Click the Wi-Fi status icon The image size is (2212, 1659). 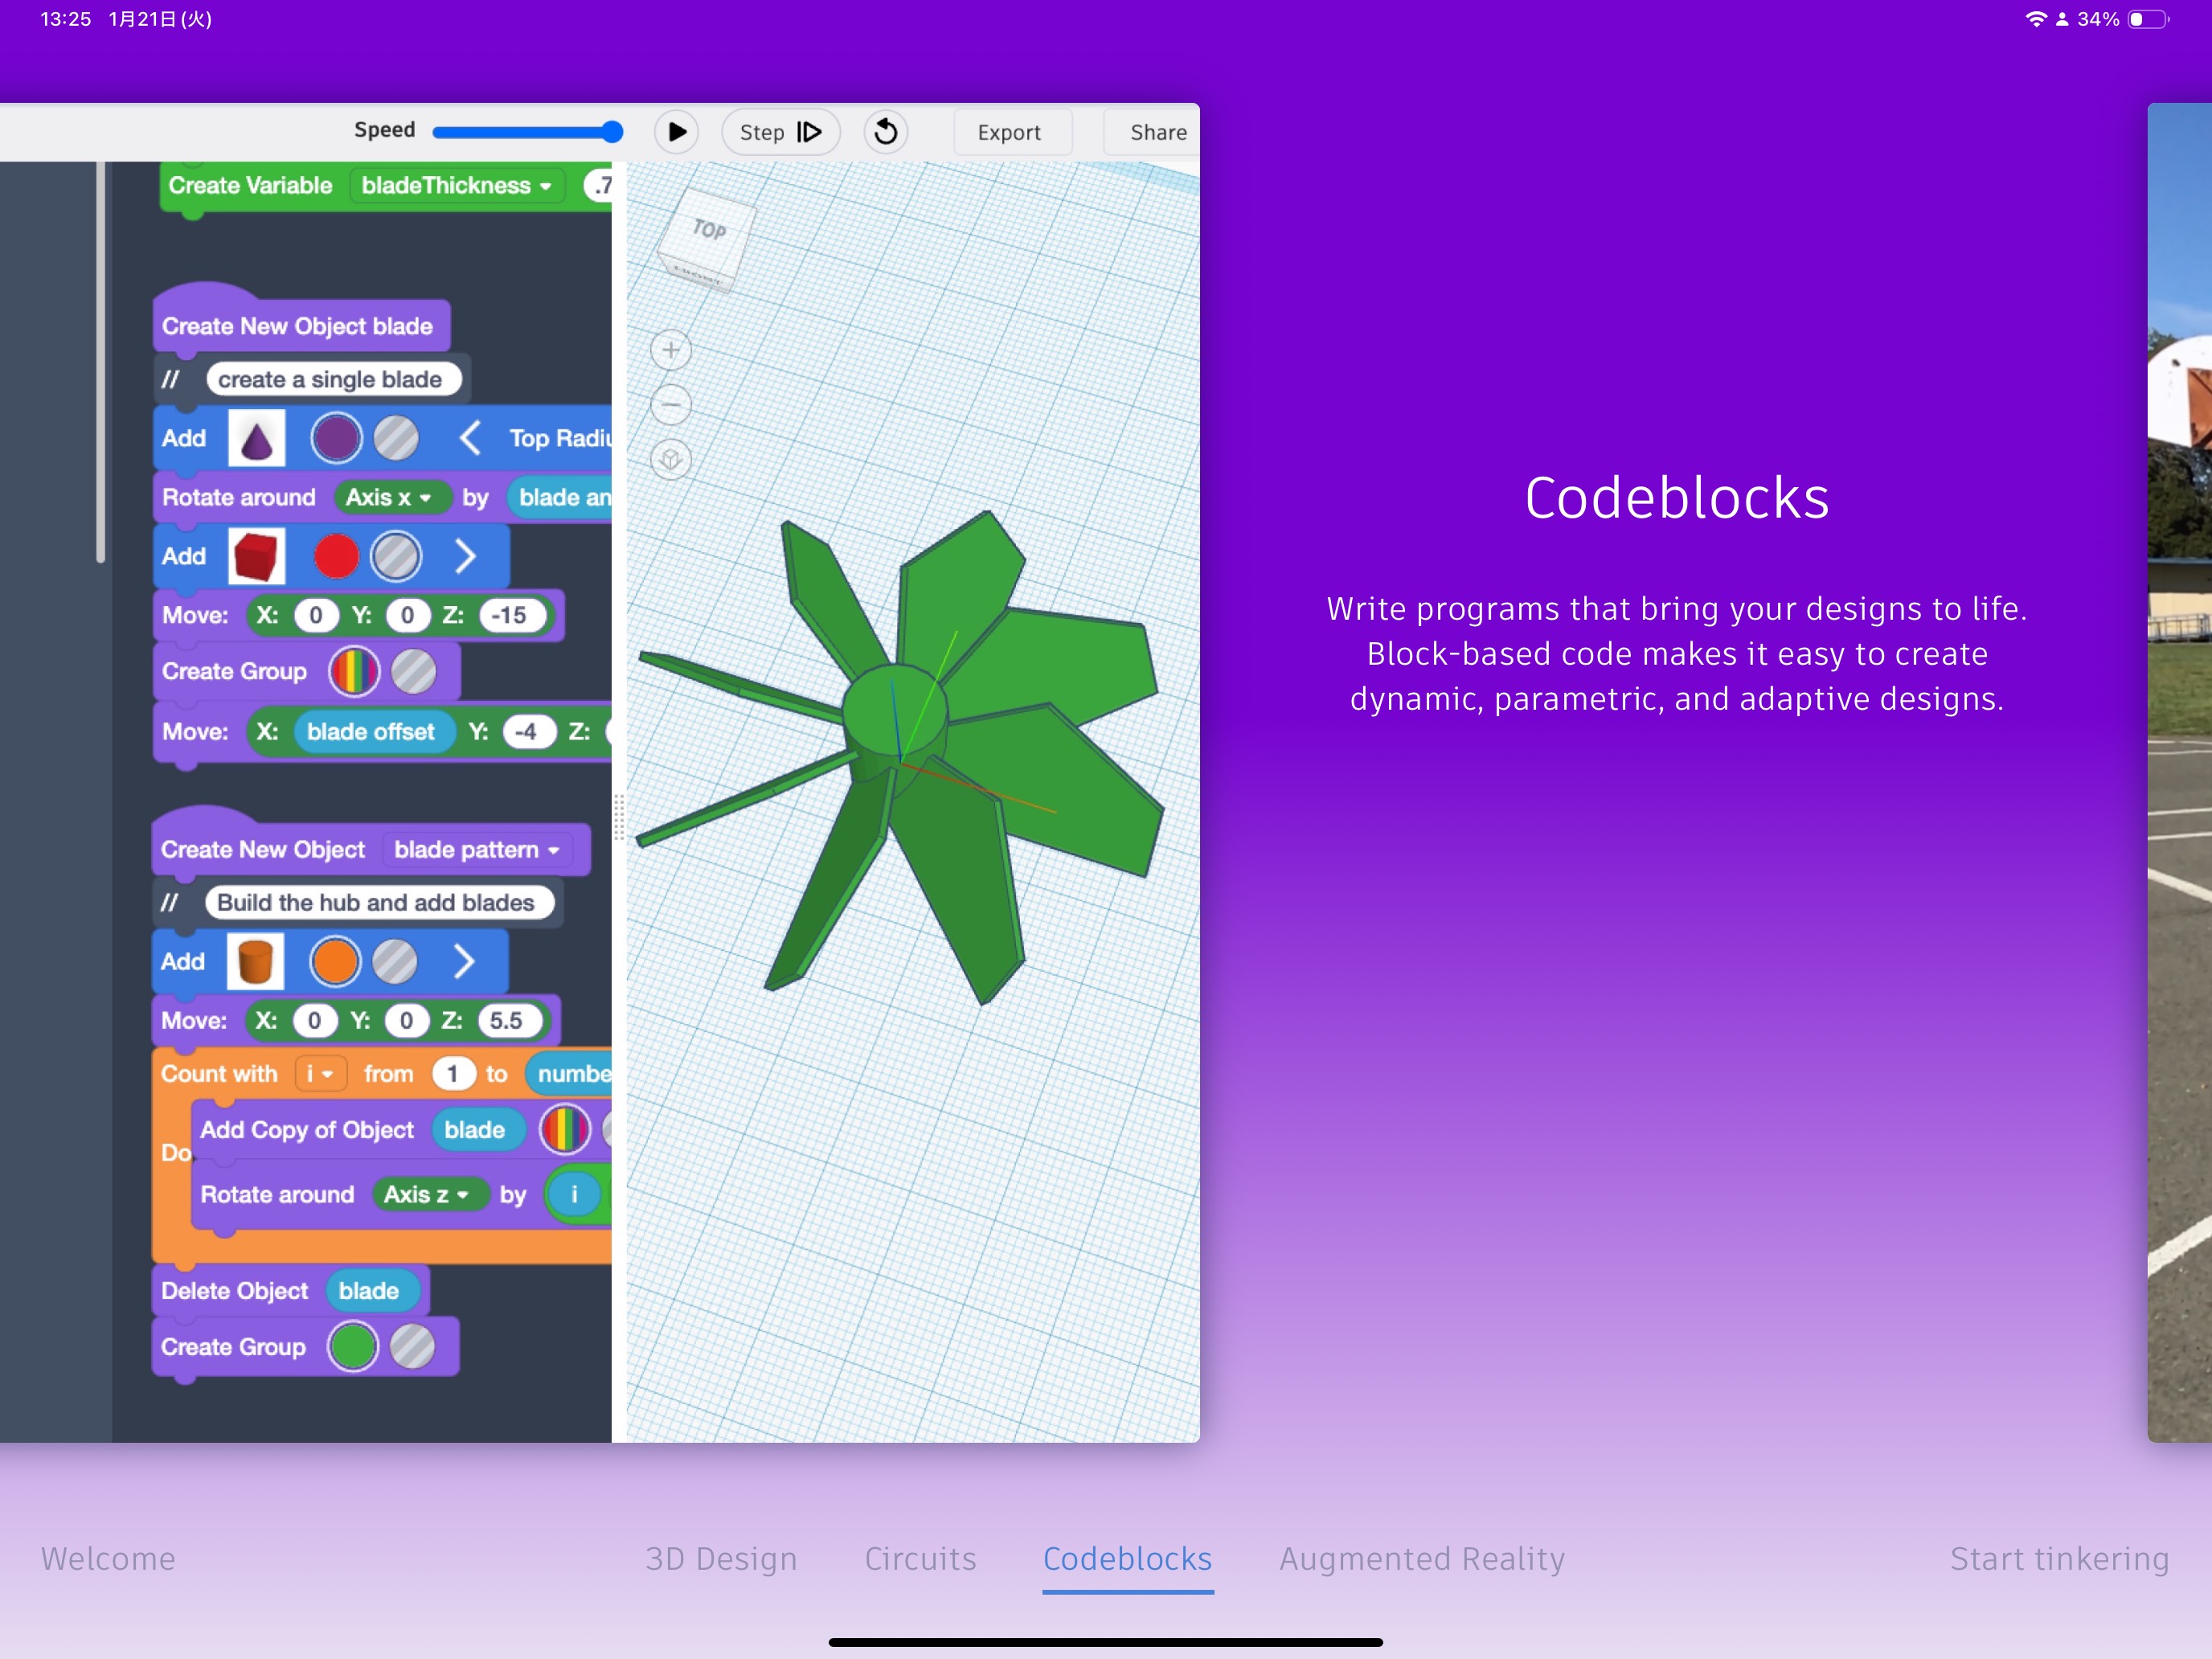(2035, 19)
